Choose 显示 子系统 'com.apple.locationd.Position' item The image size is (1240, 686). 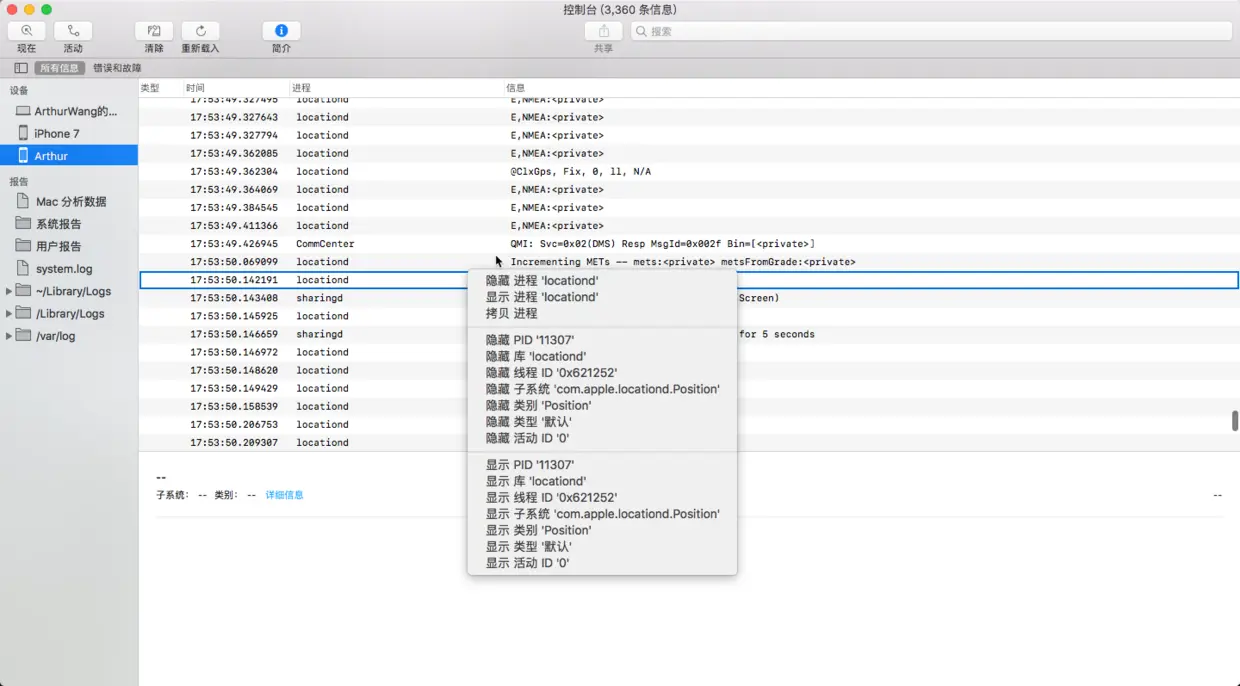(602, 514)
